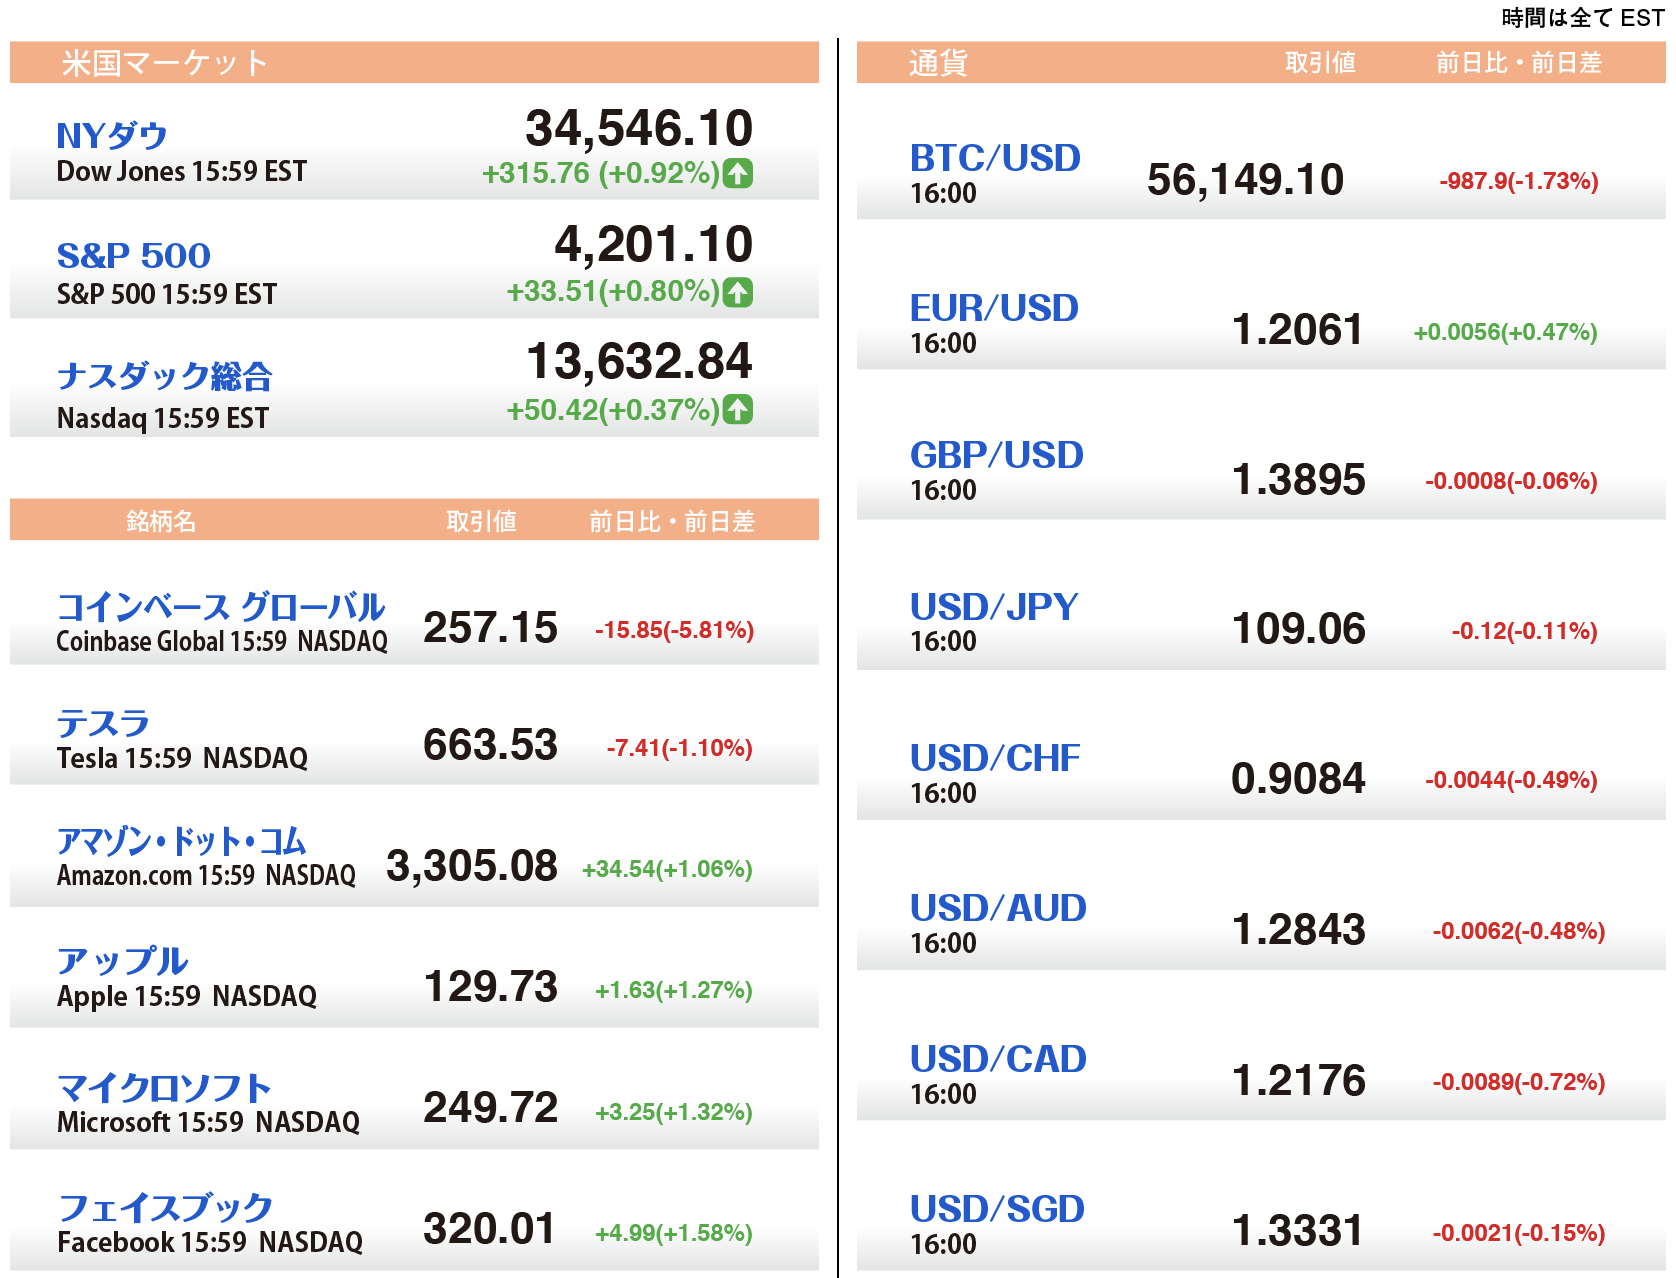Image resolution: width=1676 pixels, height=1278 pixels.
Task: Open the ナスダック総合 index link
Action: point(165,377)
